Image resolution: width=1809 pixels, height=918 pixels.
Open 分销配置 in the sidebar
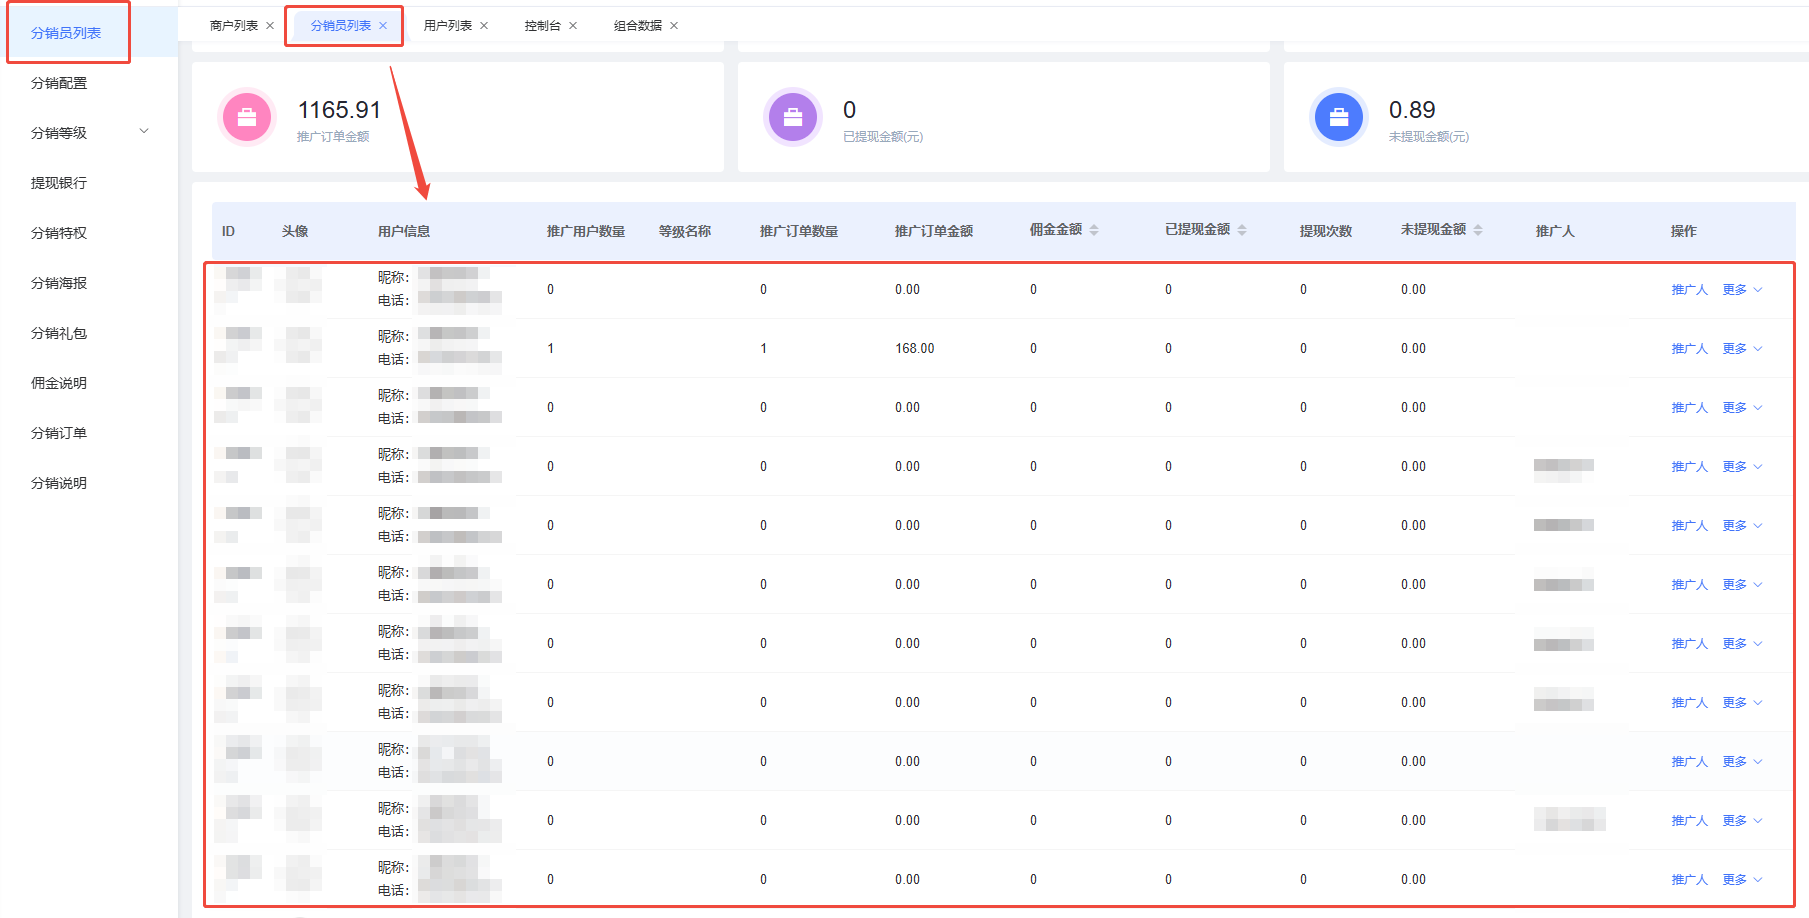pyautogui.click(x=59, y=83)
